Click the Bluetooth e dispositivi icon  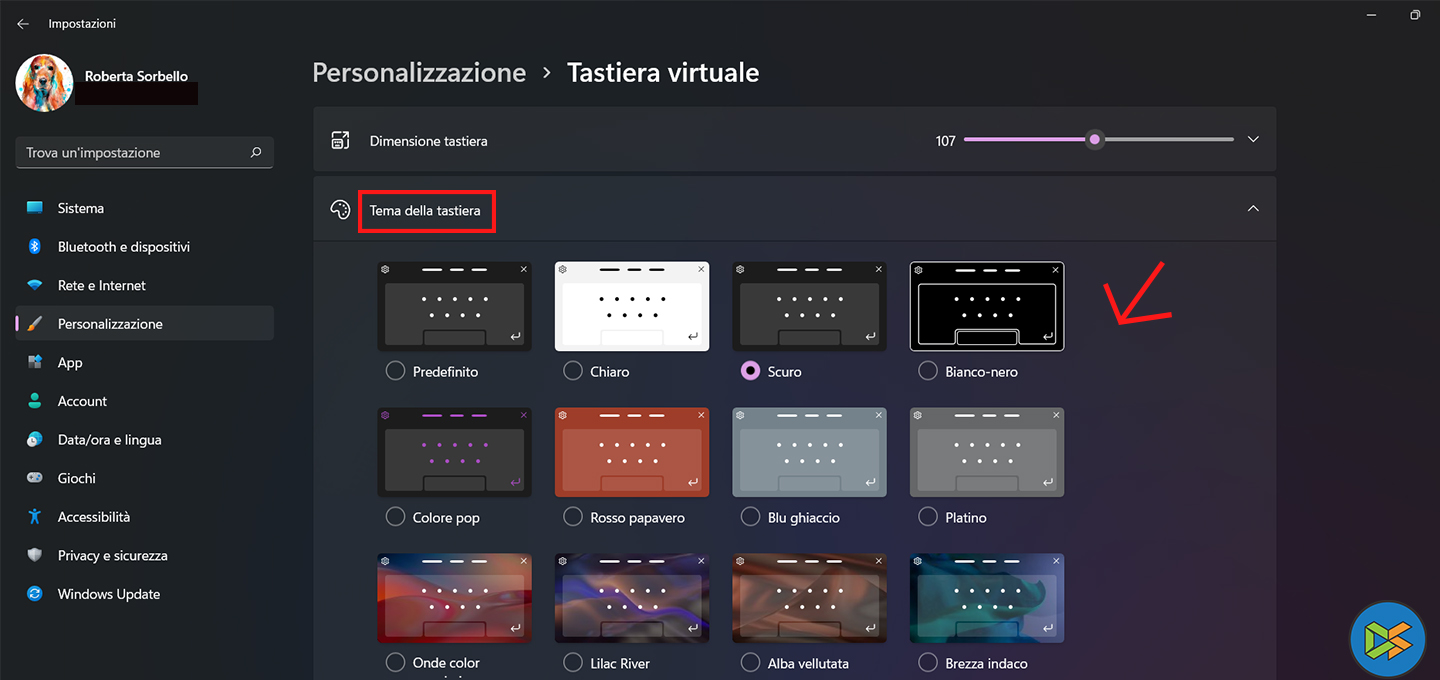pyautogui.click(x=34, y=247)
